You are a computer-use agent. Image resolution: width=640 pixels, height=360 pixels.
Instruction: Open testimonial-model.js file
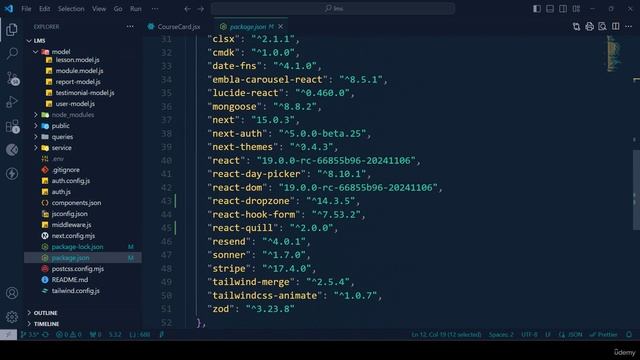coord(85,93)
